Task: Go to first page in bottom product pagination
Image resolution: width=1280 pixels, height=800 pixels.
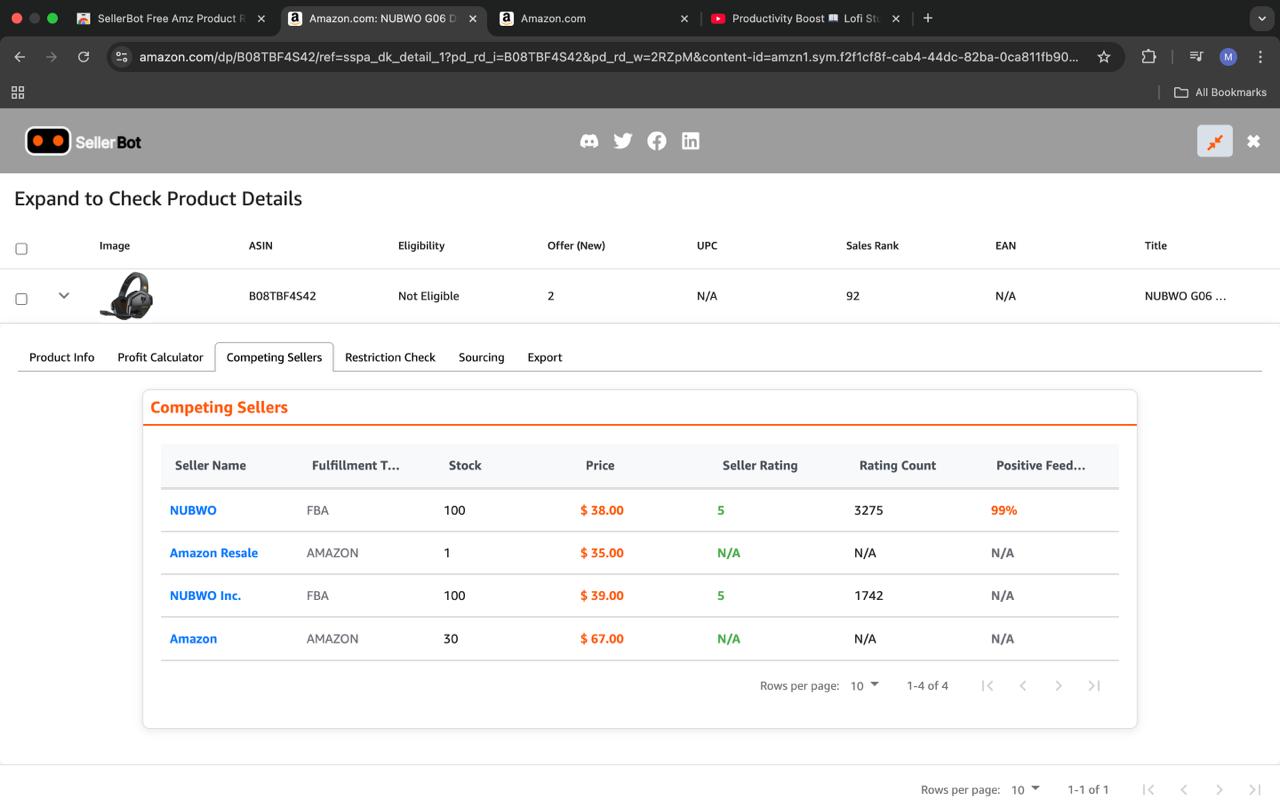Action: point(1148,790)
